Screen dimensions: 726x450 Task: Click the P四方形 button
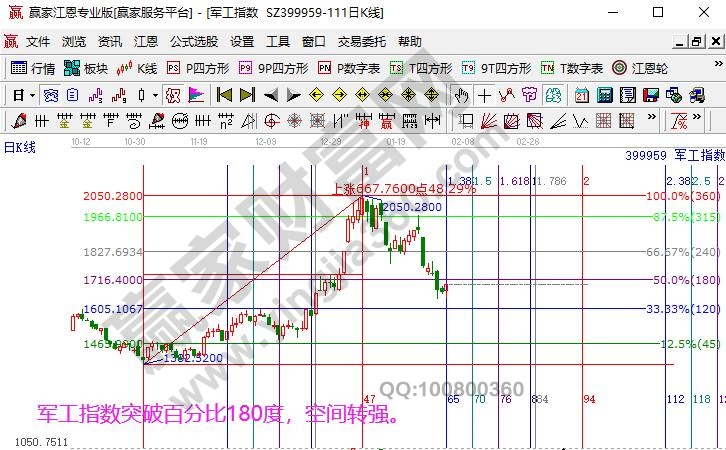click(197, 68)
